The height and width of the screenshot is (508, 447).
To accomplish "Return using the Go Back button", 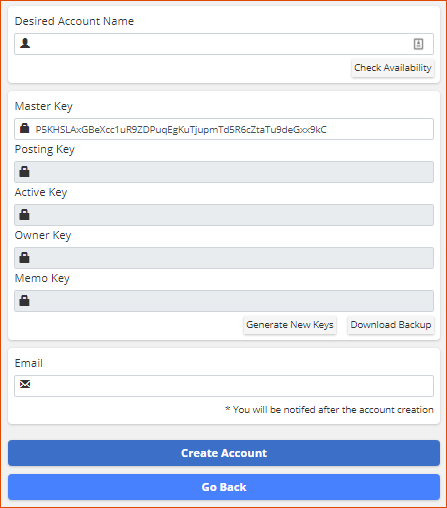I will (224, 487).
